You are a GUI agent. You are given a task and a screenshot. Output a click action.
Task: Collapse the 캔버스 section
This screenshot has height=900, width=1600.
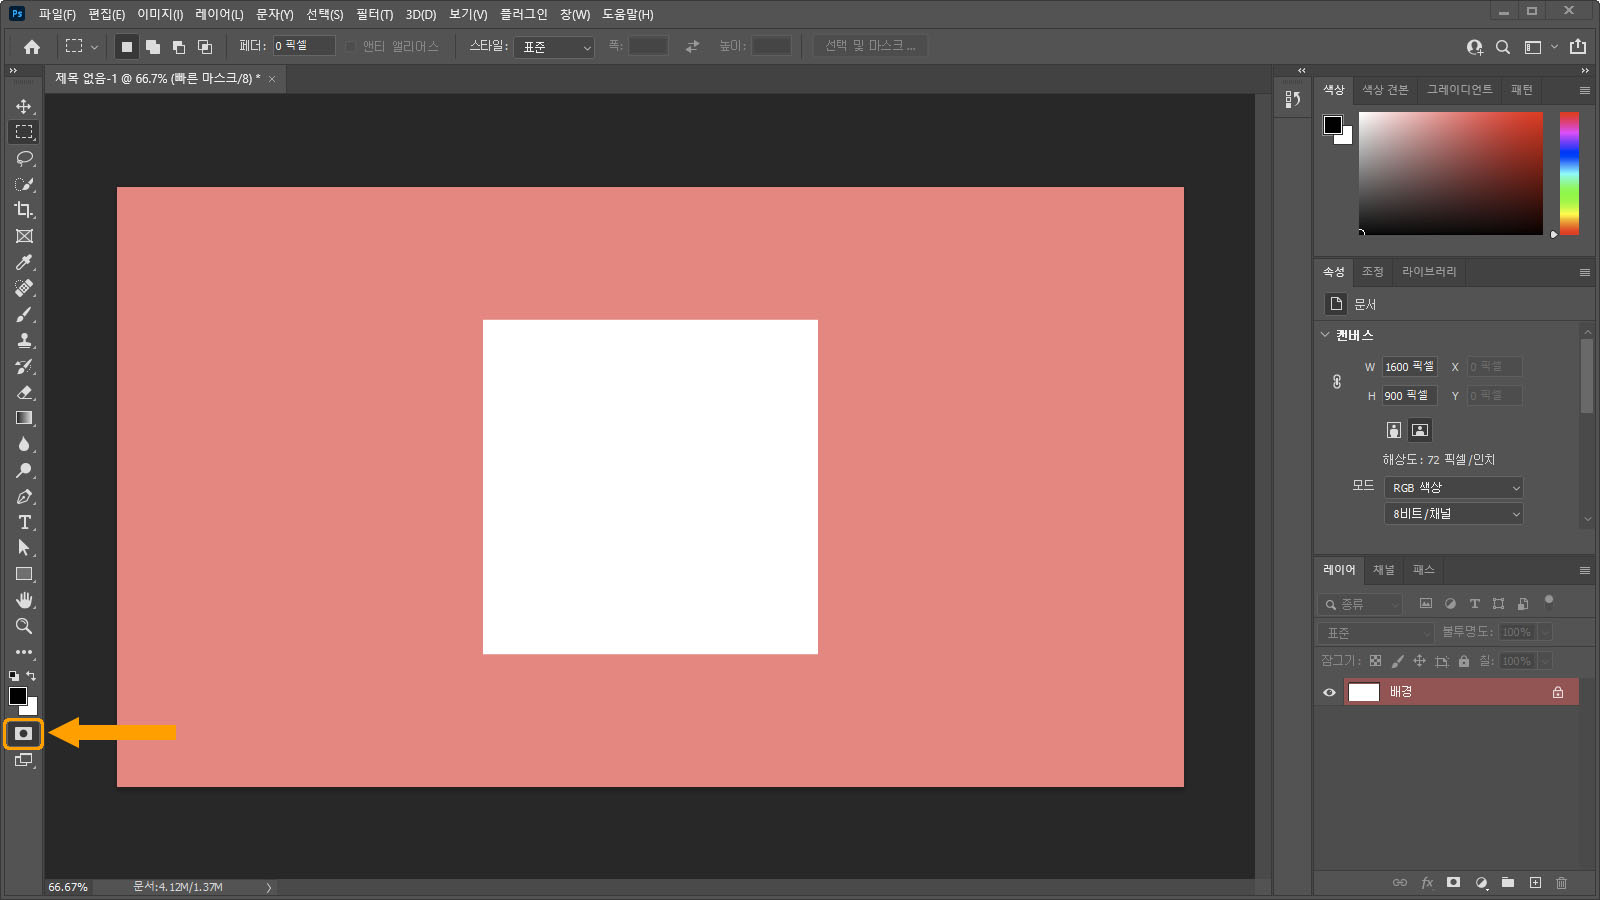point(1326,335)
